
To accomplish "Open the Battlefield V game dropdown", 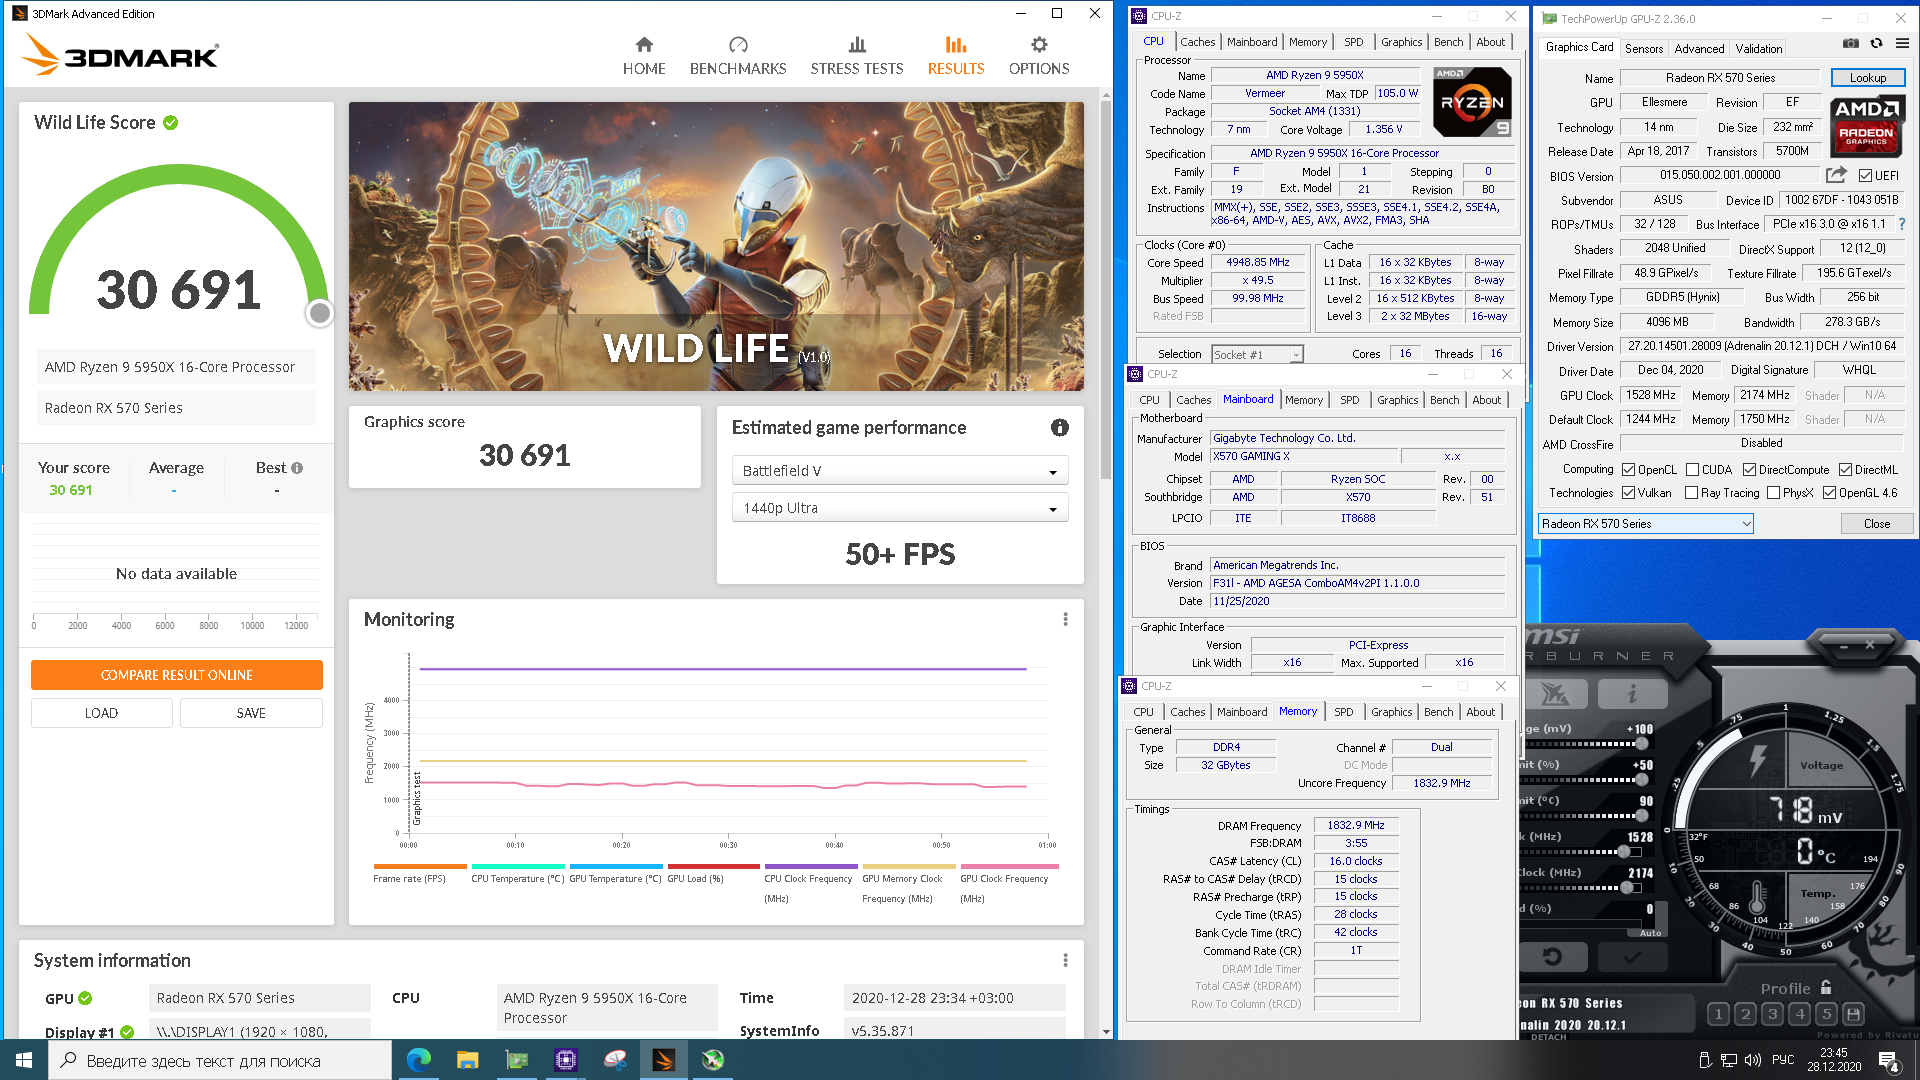I will (x=900, y=471).
